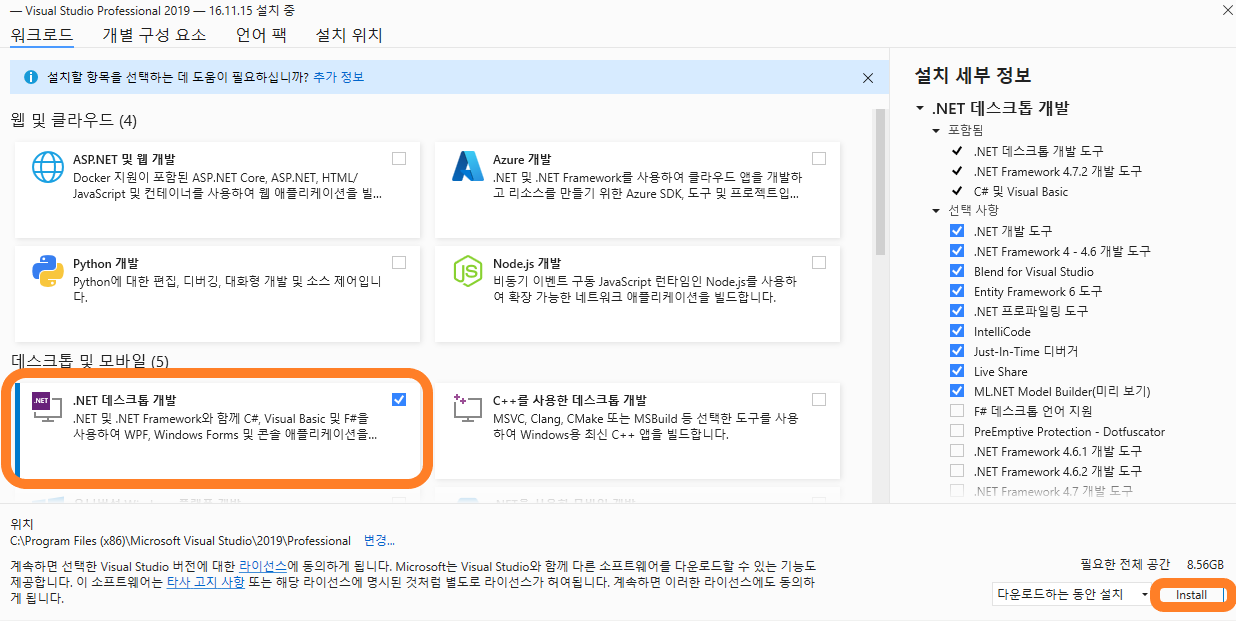Screen dimensions: 1236x621
Task: Click the installation path text
Action: [180, 540]
